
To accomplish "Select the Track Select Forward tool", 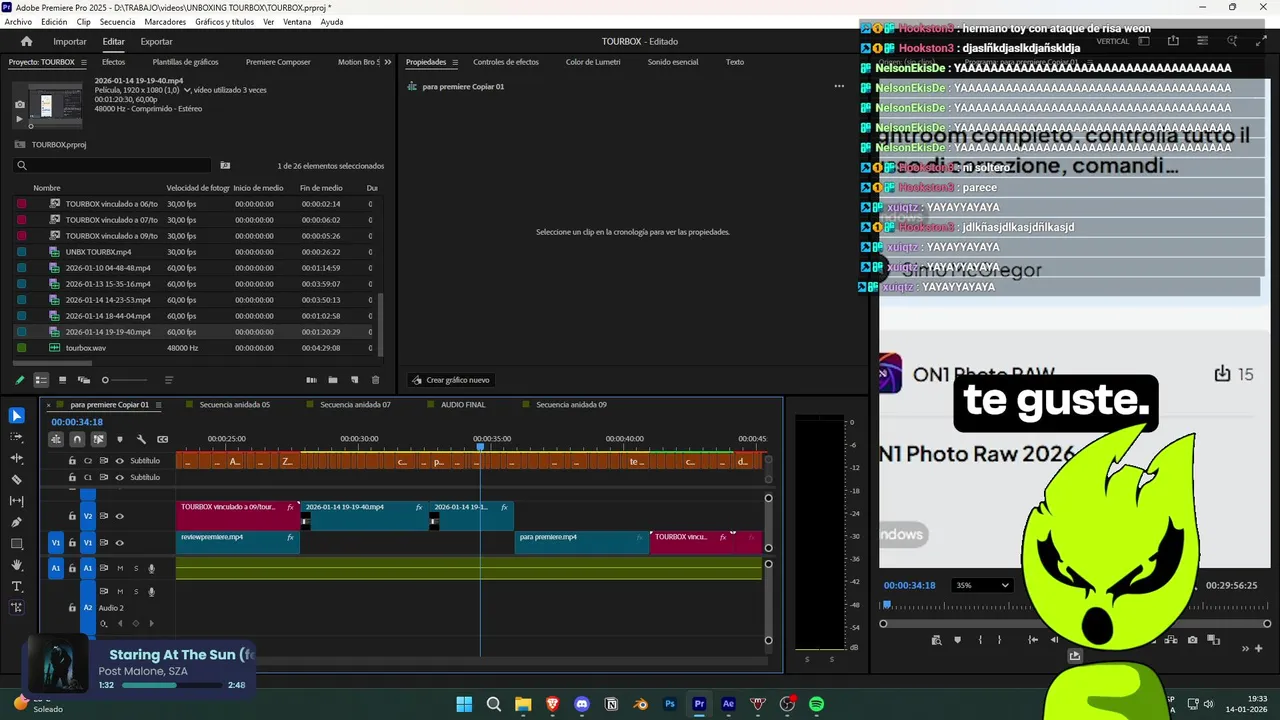I will click(17, 437).
